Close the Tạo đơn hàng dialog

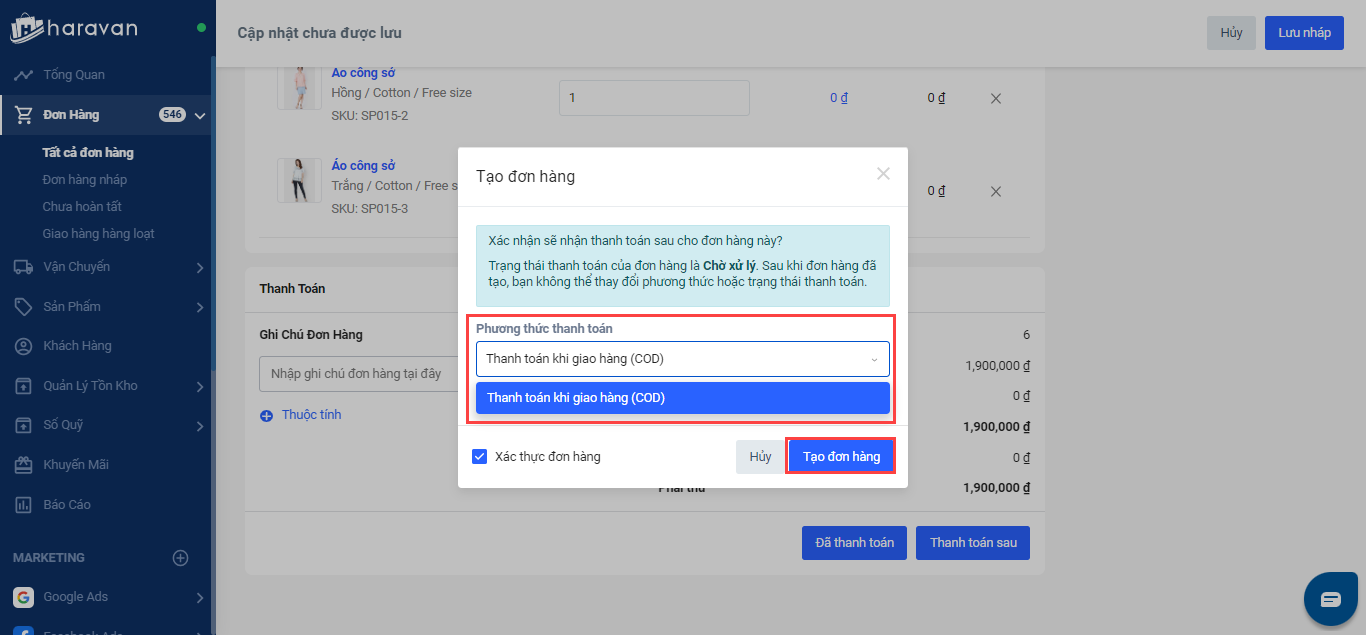(883, 174)
